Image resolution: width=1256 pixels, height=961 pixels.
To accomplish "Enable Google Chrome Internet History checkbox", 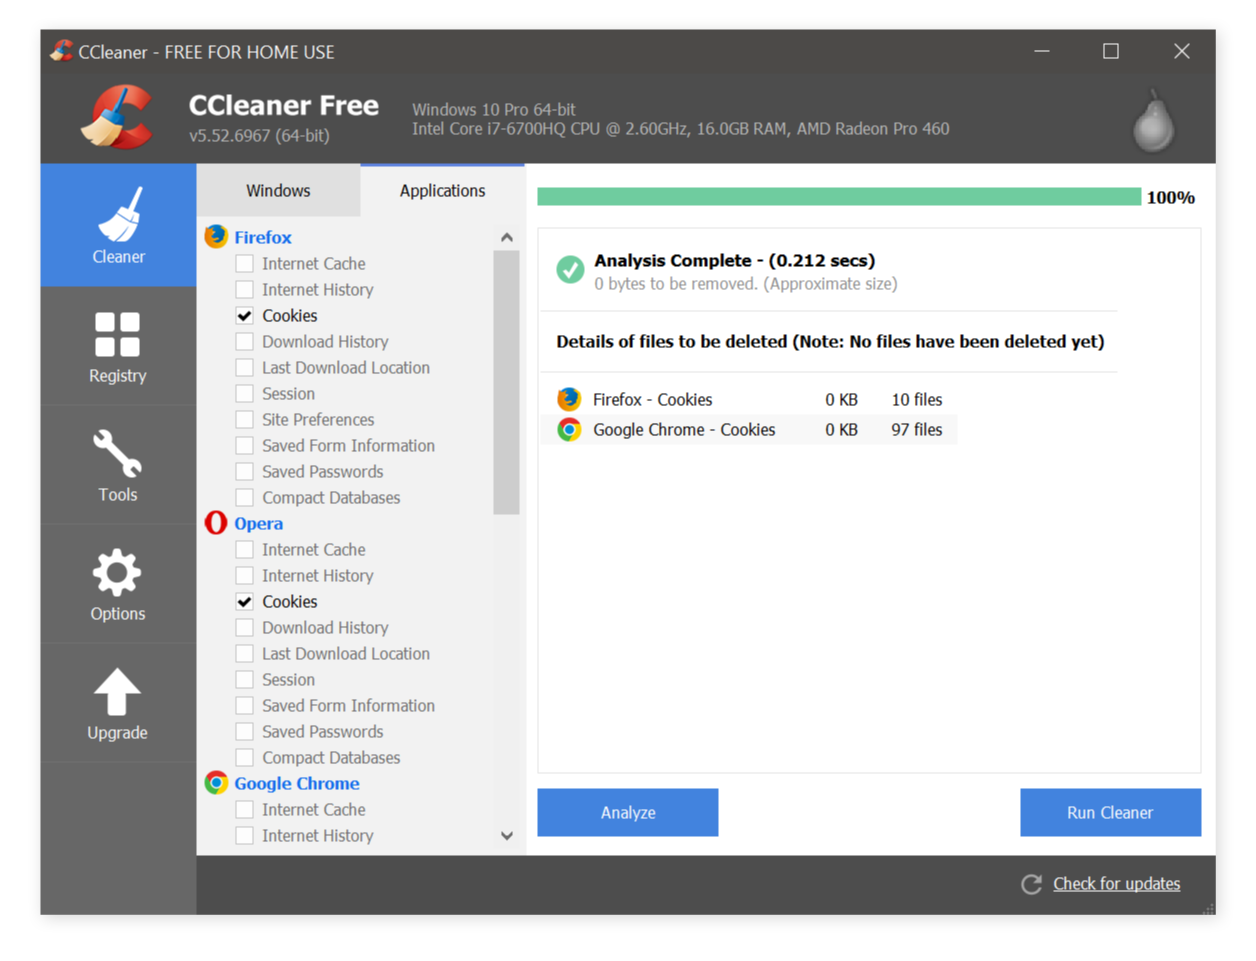I will (244, 835).
